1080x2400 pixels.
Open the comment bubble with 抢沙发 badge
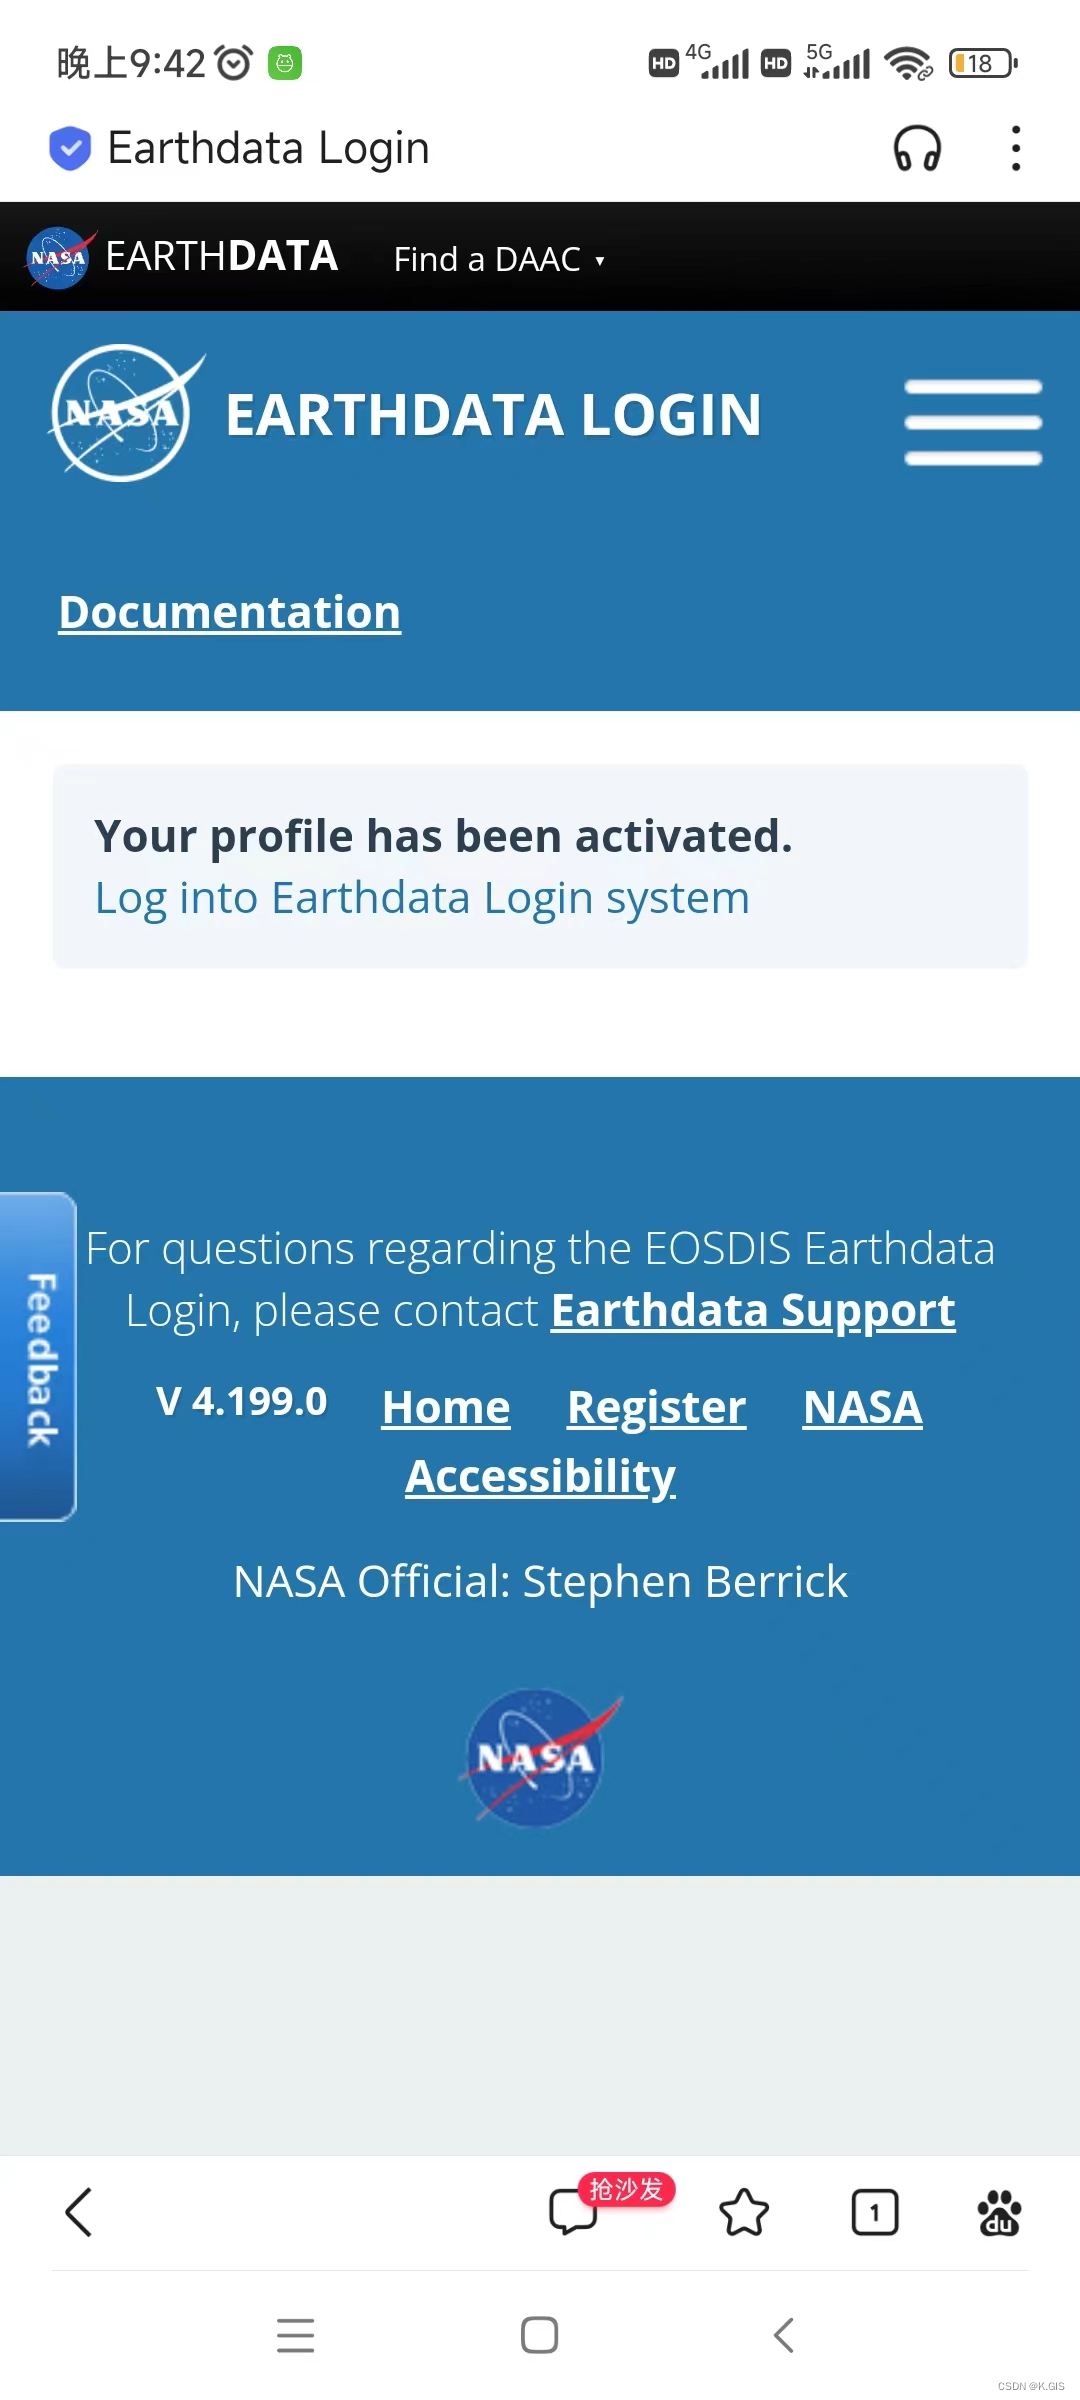(x=573, y=2214)
